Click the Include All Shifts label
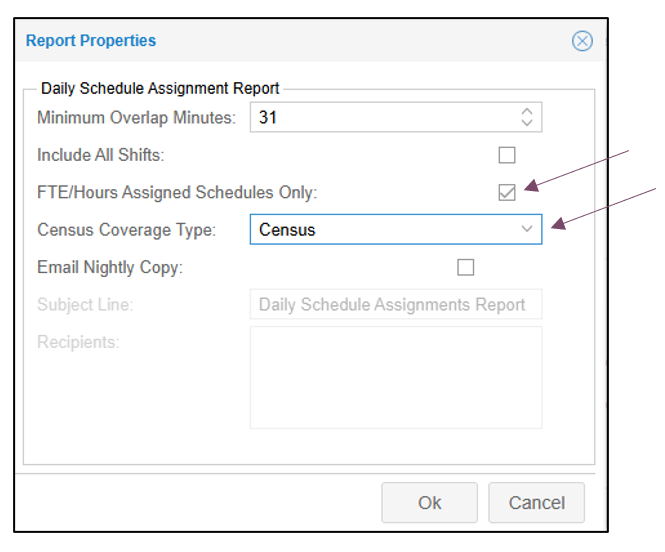Screen dimensions: 665x552 point(101,155)
